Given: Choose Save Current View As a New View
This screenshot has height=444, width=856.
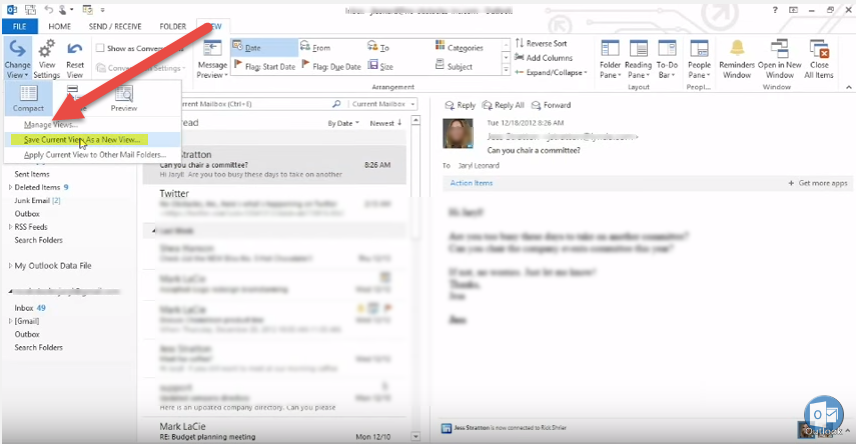Looking at the screenshot, I should (x=82, y=140).
